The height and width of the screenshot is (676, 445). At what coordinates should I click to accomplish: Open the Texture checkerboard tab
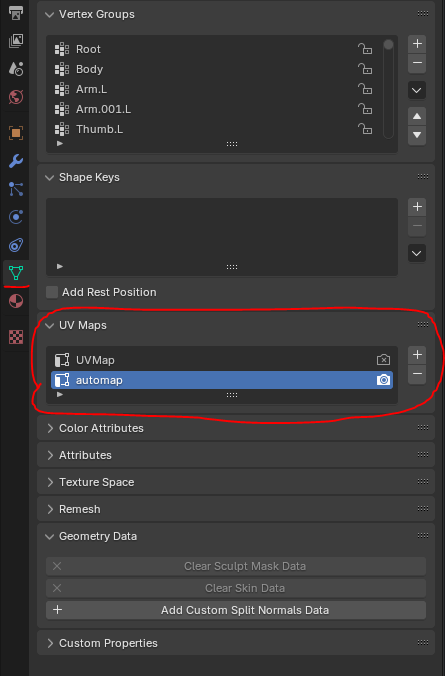(16, 337)
